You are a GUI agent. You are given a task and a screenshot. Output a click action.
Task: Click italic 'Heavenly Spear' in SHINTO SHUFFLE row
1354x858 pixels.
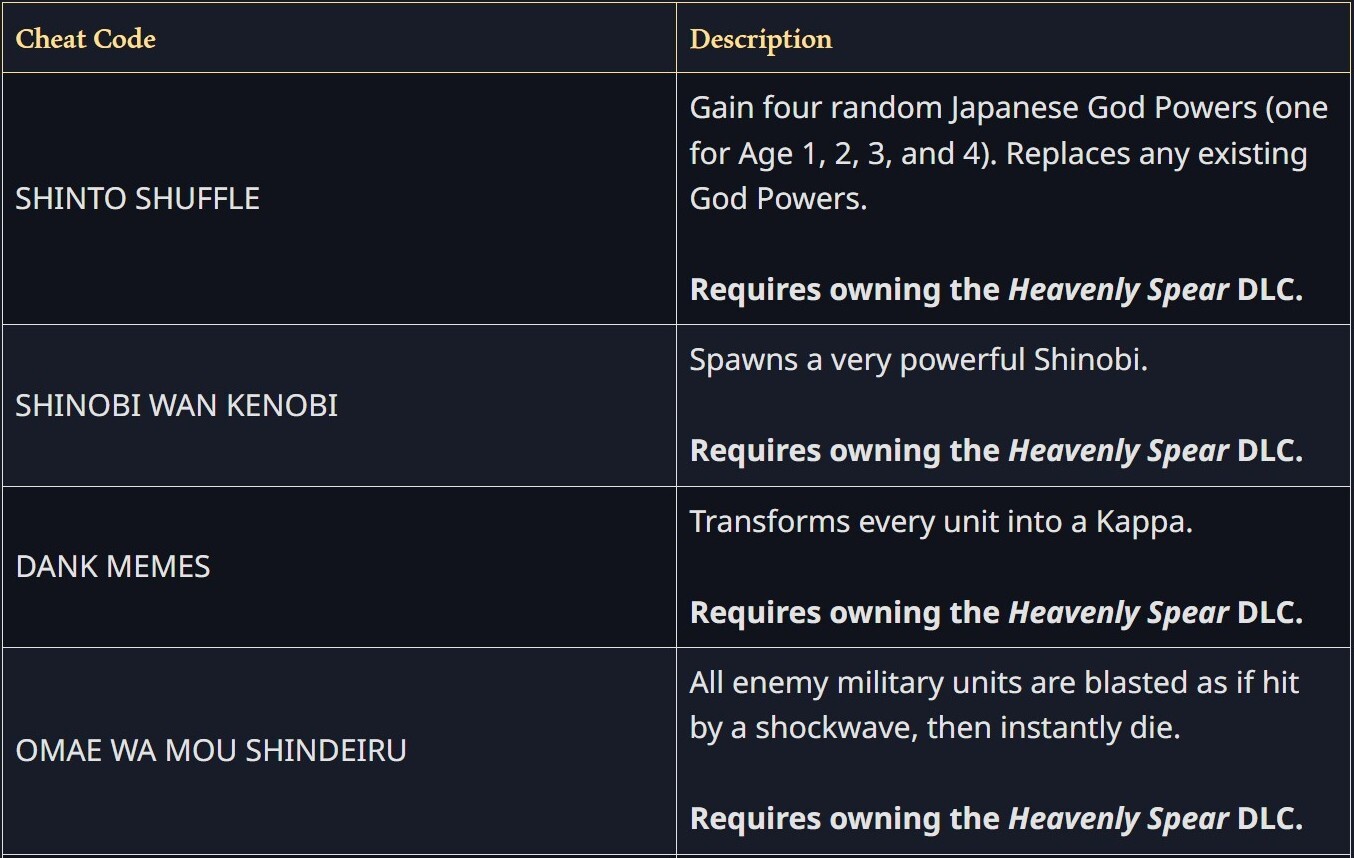pyautogui.click(x=1118, y=290)
